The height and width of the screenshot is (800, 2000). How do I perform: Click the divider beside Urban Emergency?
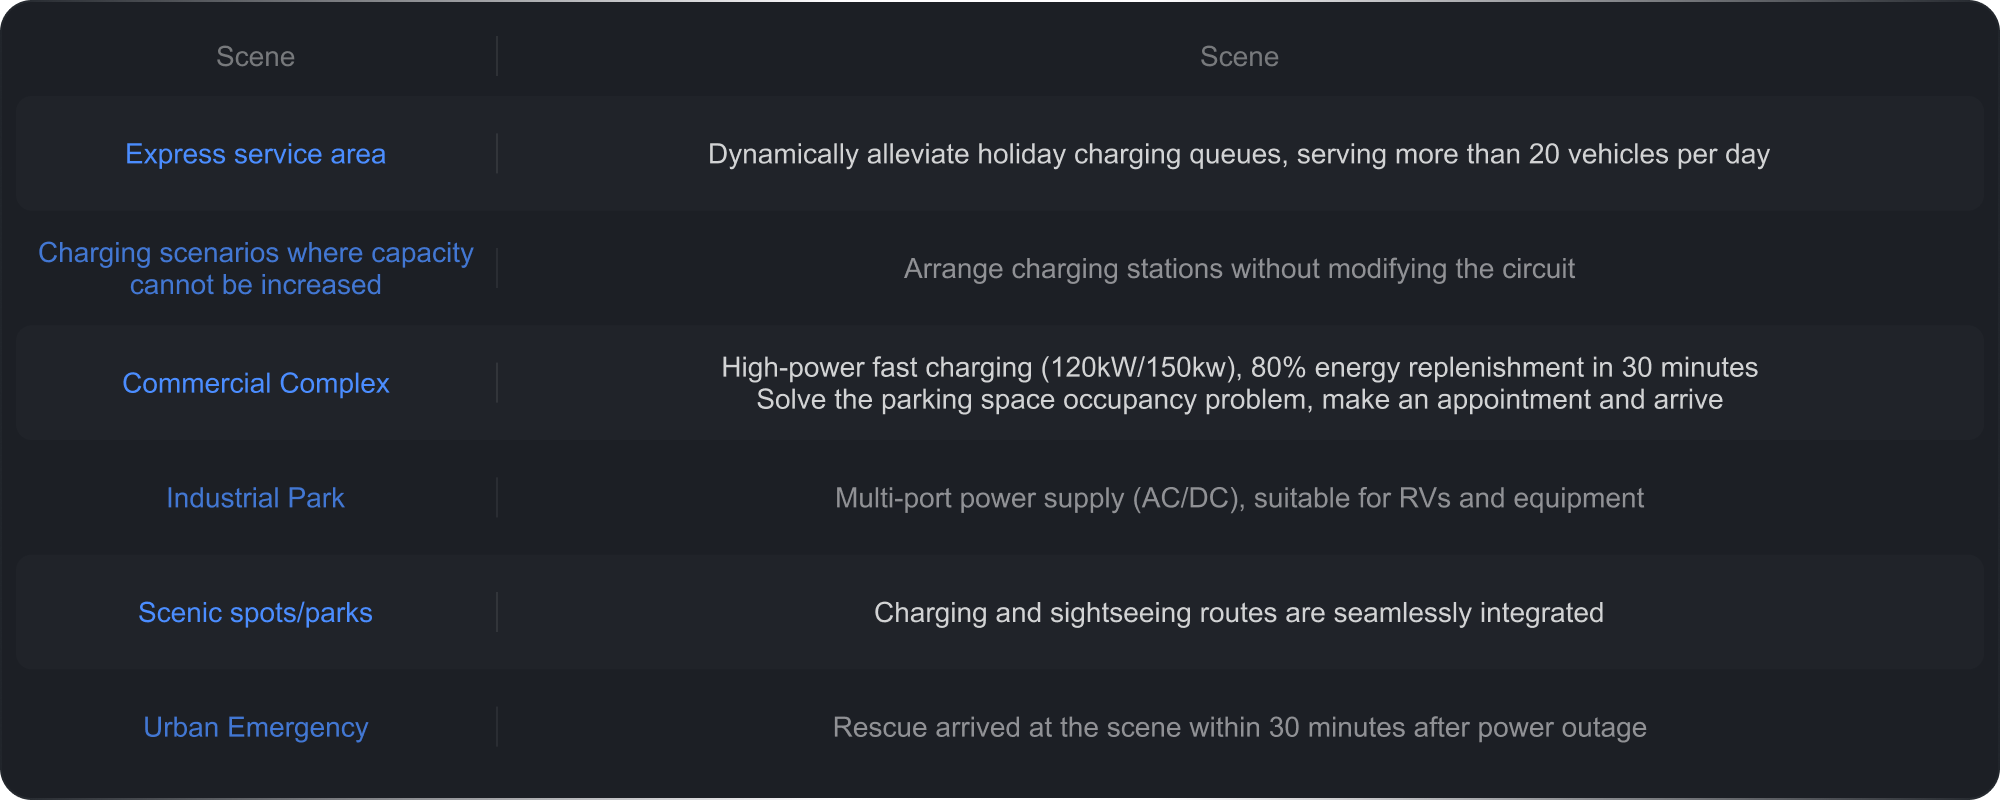click(497, 727)
